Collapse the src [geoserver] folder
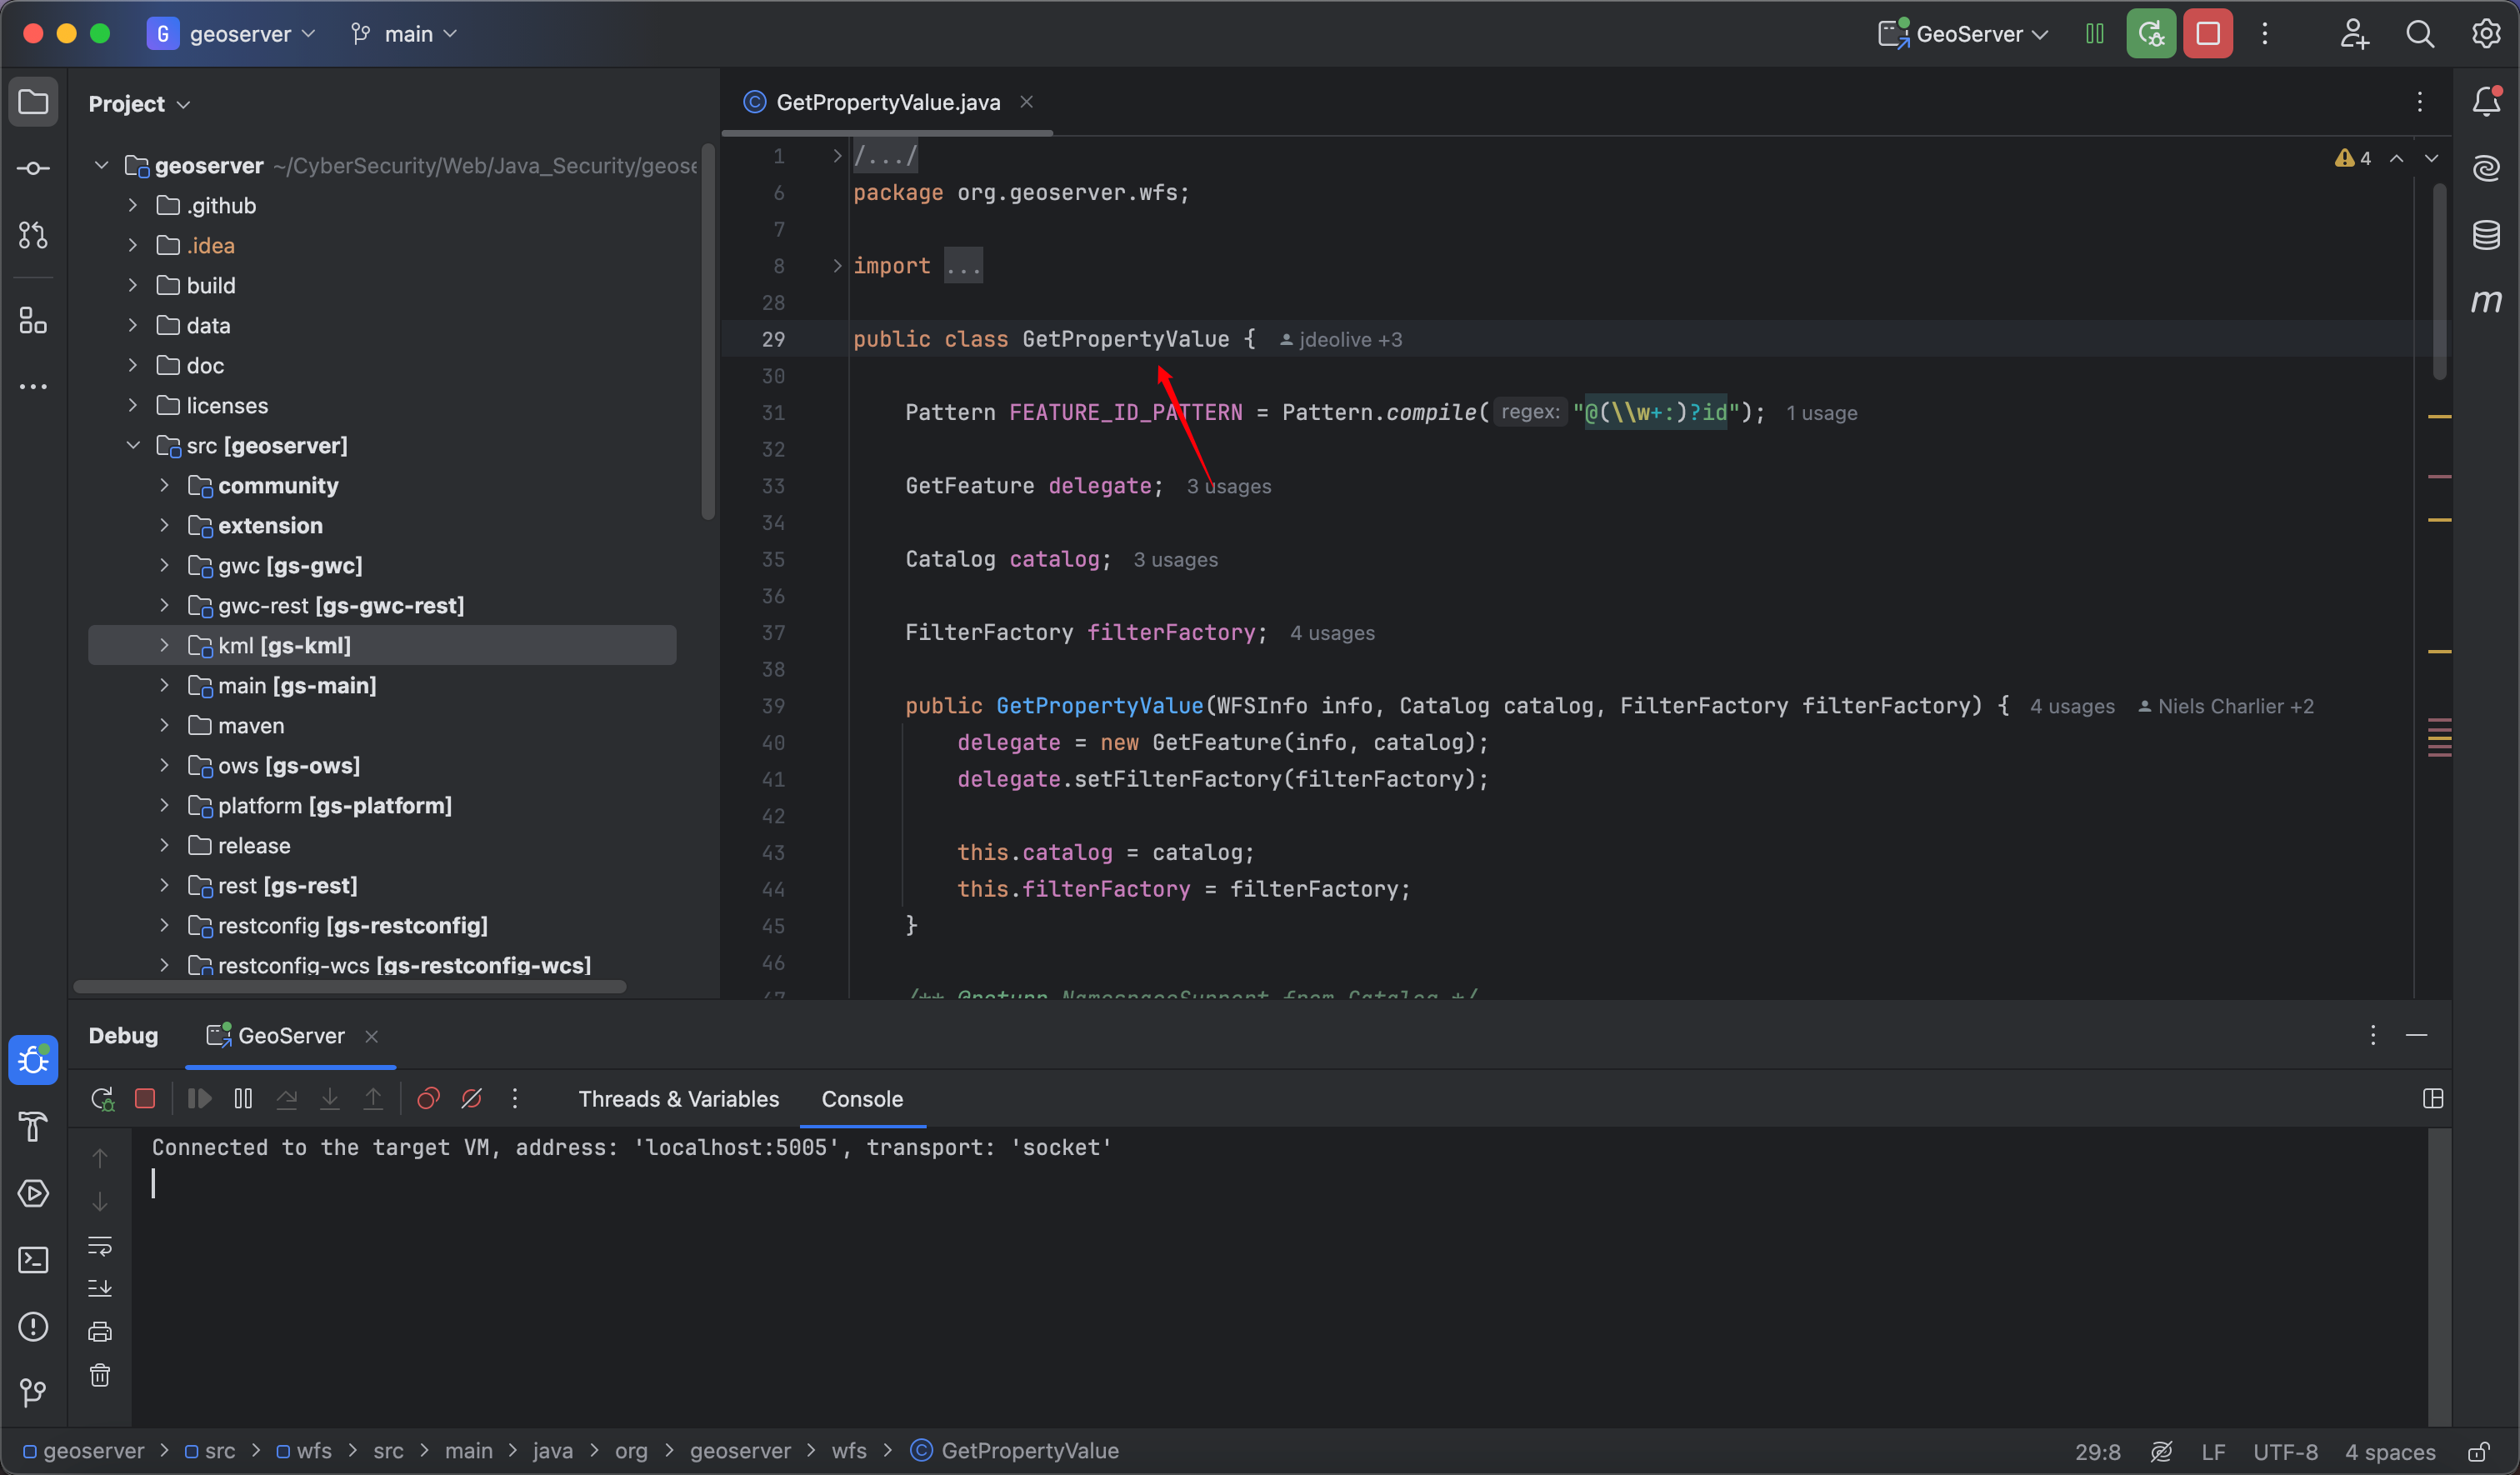The height and width of the screenshot is (1475, 2520). point(132,446)
